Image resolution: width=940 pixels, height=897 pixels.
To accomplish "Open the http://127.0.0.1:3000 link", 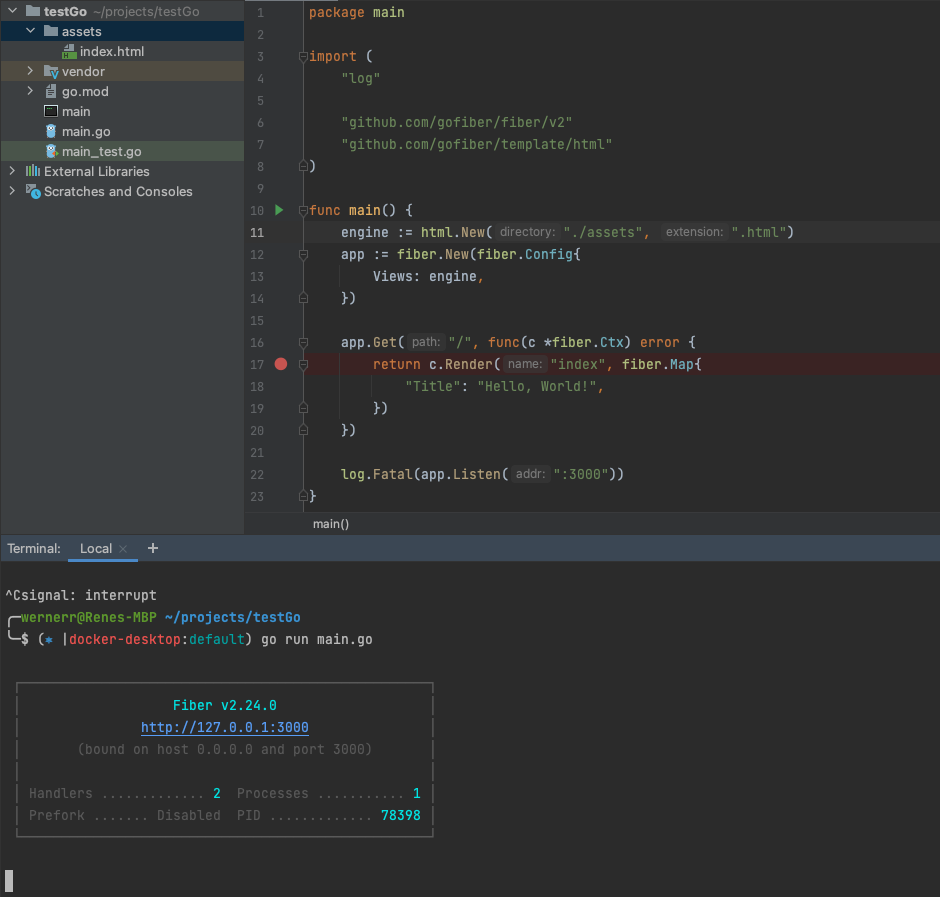I will (224, 727).
